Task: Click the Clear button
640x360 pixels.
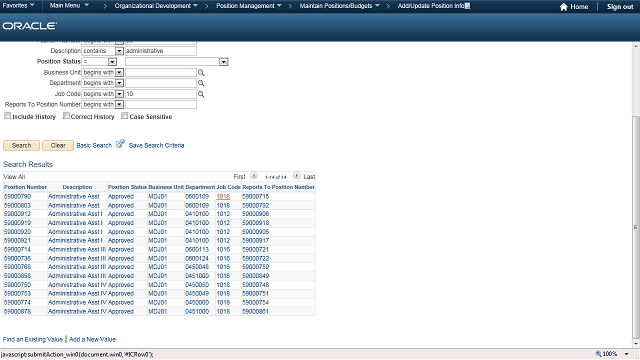Action: pos(58,145)
